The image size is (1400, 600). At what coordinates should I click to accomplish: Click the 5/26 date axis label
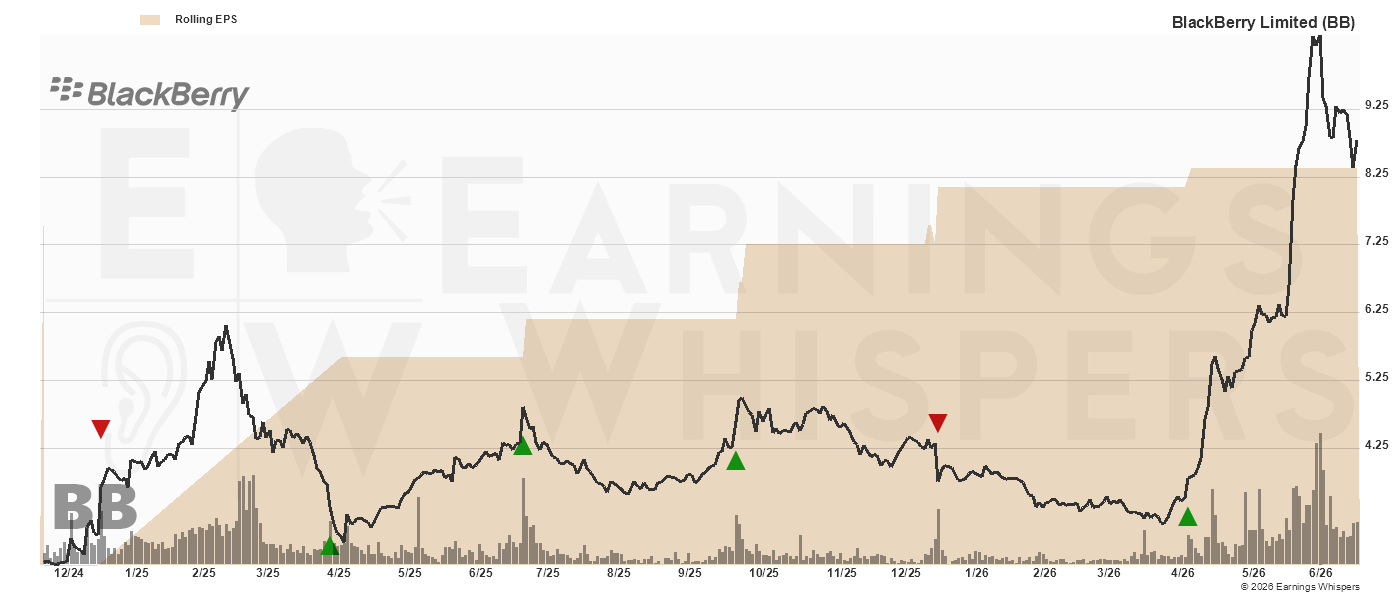pos(1253,573)
